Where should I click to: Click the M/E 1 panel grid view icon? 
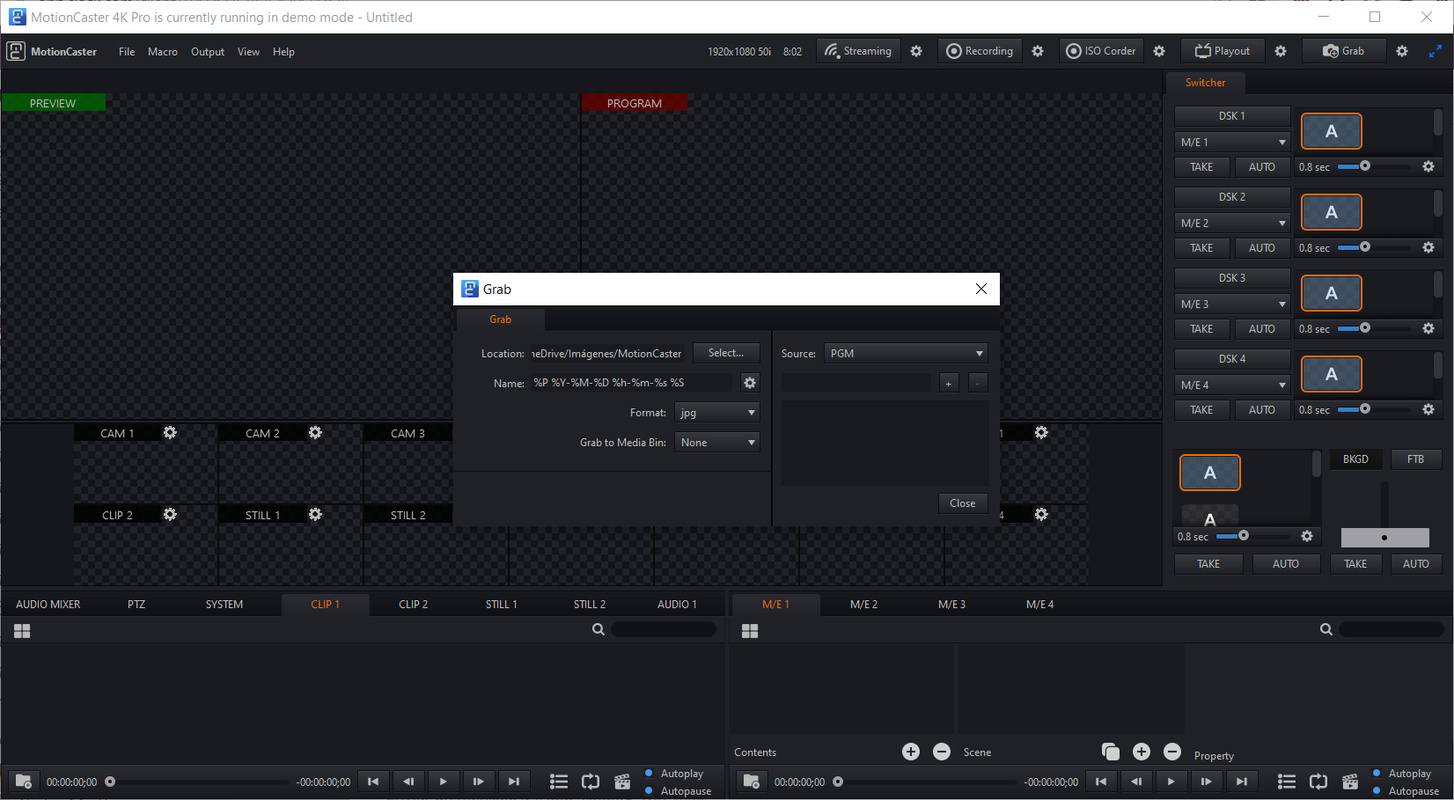click(x=750, y=630)
